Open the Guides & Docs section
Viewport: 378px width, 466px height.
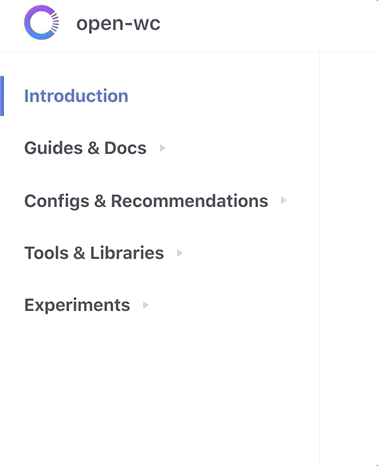[85, 148]
